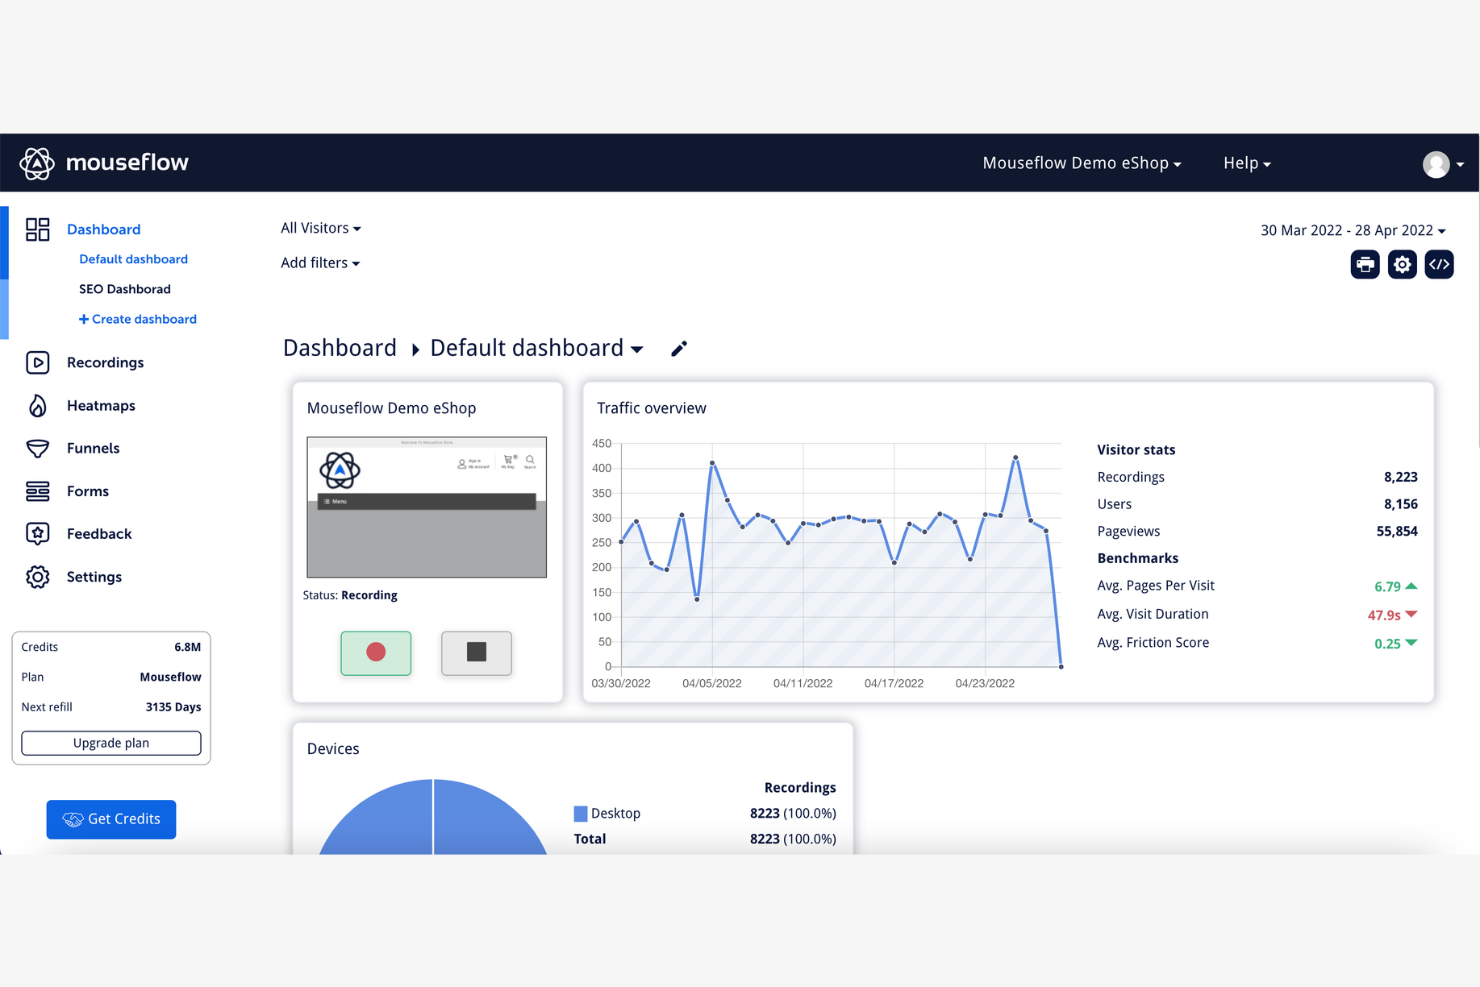The height and width of the screenshot is (987, 1480).
Task: Open the Dashboard sidebar menu item
Action: tap(104, 229)
